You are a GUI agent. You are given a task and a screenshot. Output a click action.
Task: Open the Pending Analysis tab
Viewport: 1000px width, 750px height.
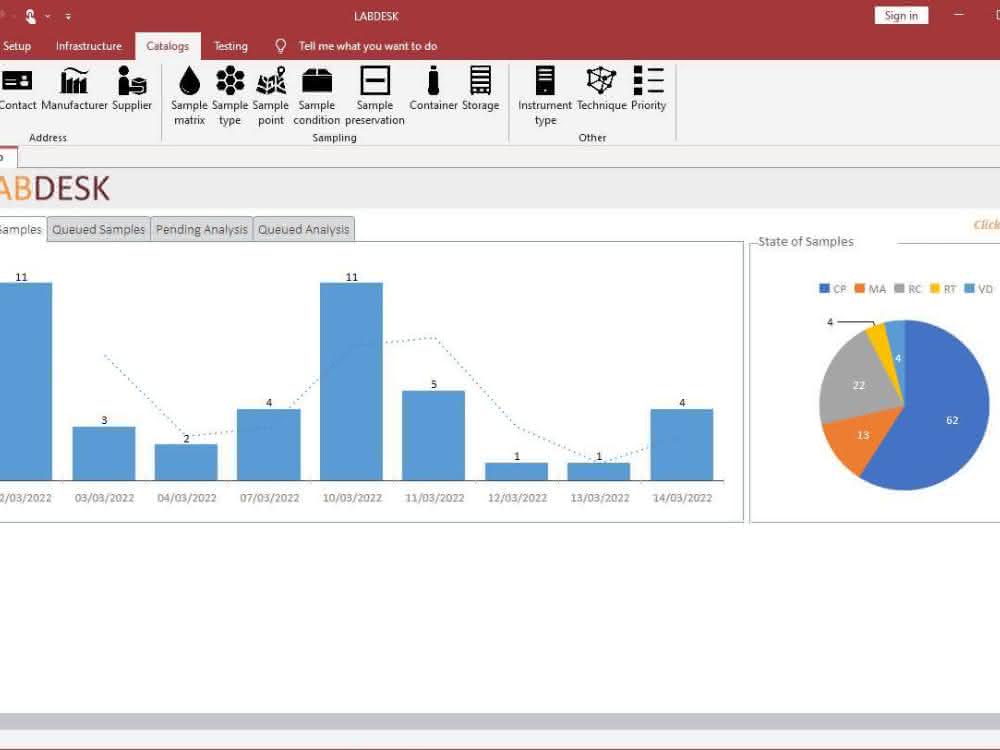click(202, 230)
